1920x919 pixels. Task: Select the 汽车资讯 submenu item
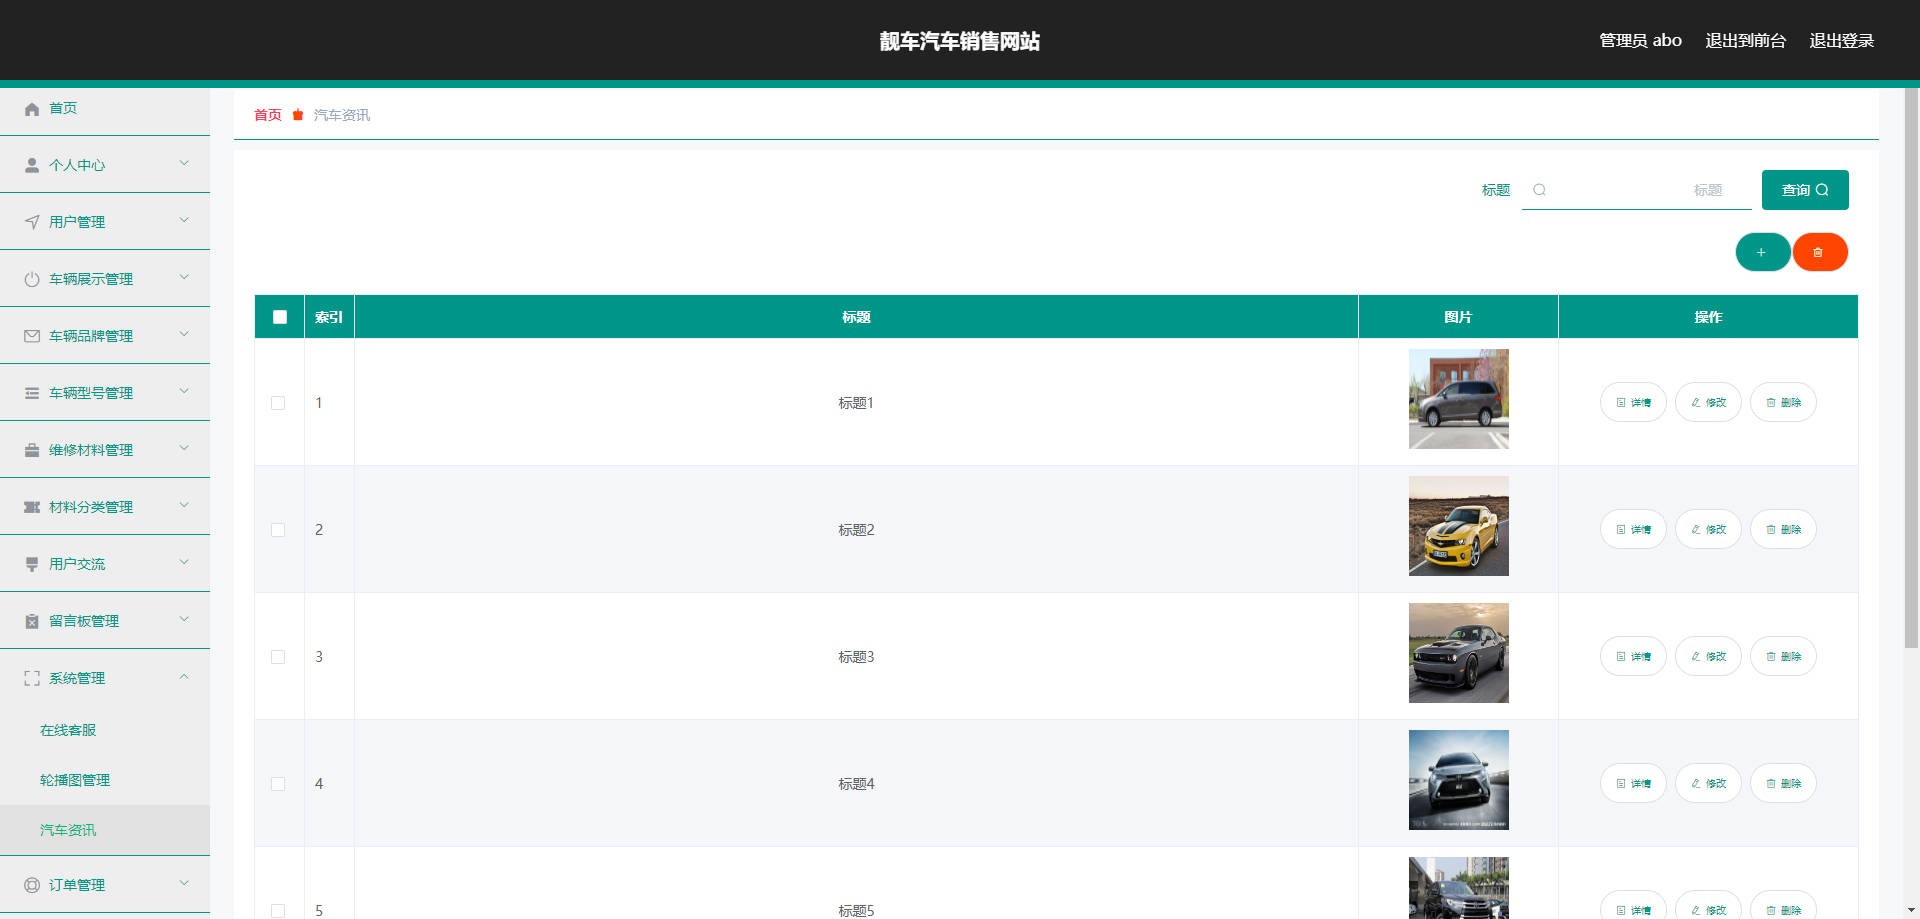pyautogui.click(x=105, y=830)
